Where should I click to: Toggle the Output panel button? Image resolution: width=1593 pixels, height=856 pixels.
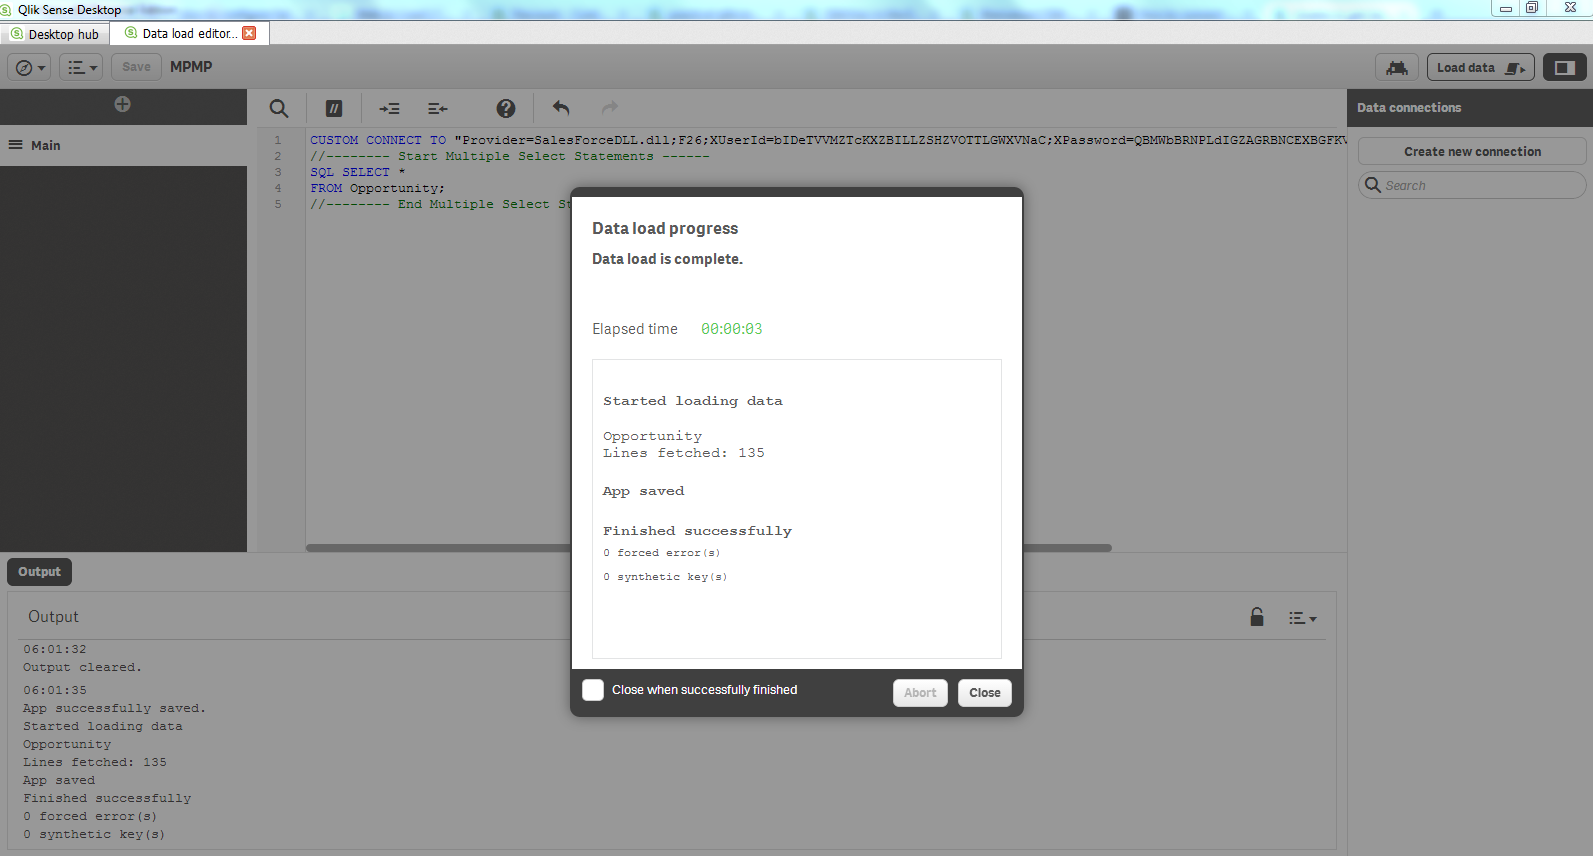click(x=40, y=572)
